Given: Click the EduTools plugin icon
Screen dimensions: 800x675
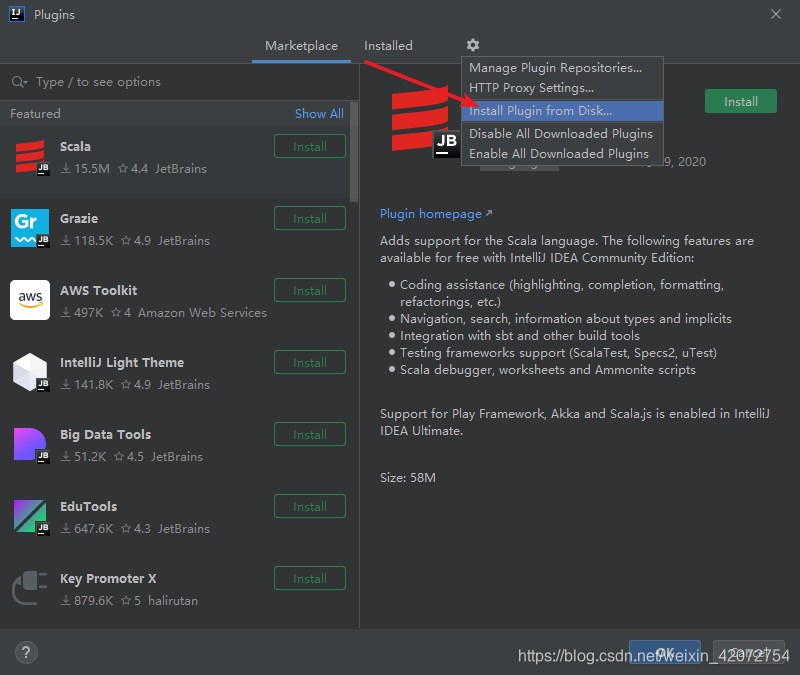Looking at the screenshot, I should tap(30, 516).
